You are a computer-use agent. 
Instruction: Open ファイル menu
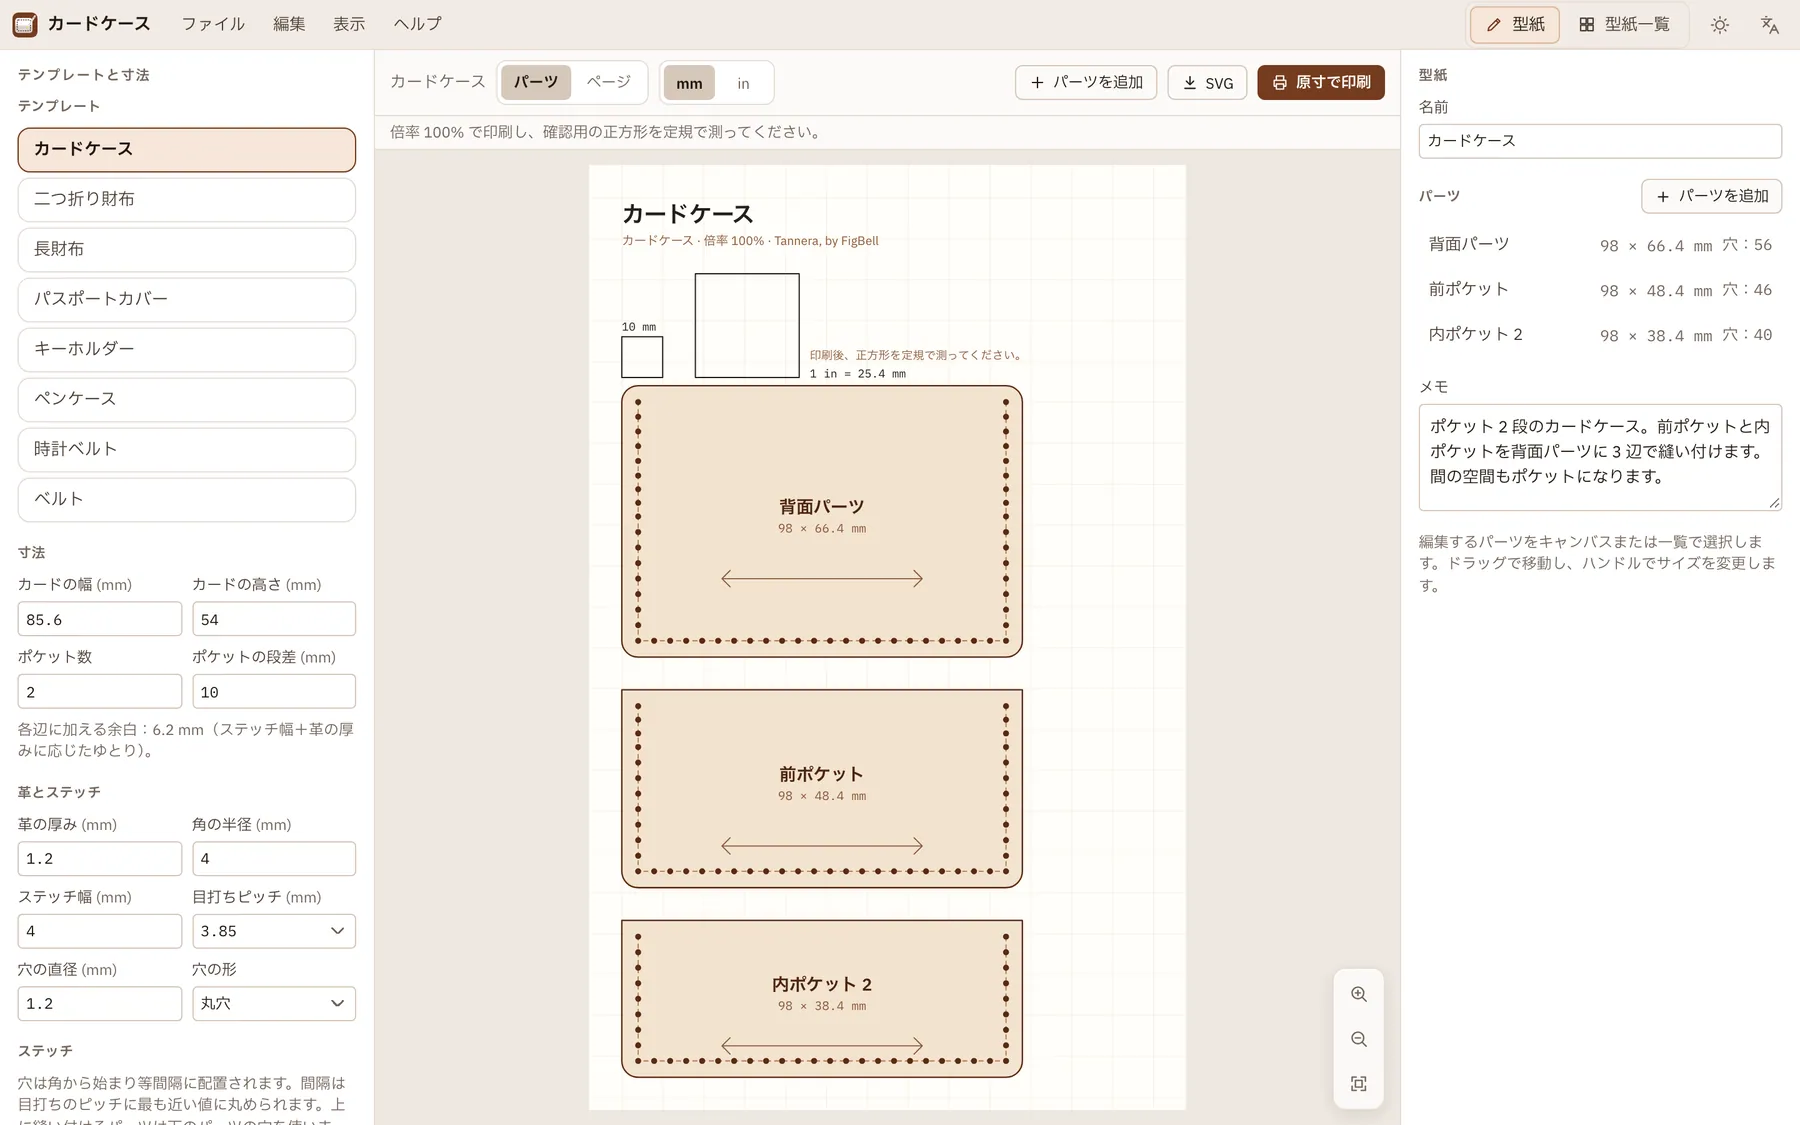[213, 24]
